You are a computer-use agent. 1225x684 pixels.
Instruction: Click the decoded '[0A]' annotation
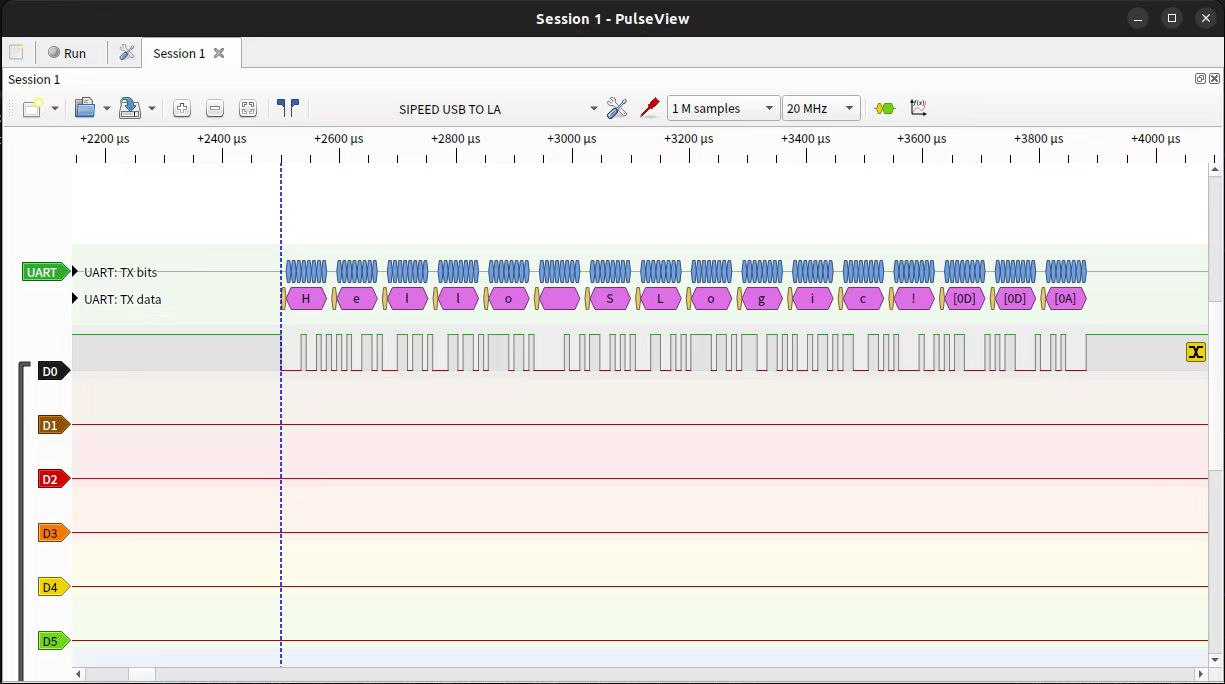(x=1066, y=298)
